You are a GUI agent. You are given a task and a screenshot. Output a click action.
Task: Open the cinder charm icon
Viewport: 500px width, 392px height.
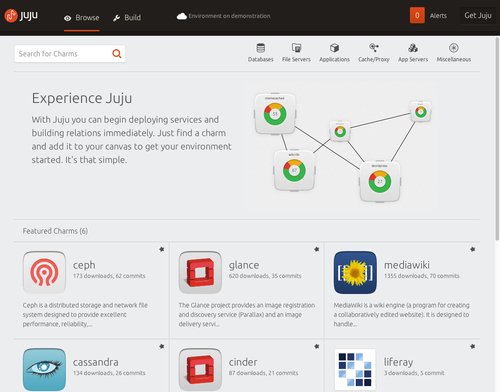pos(200,369)
